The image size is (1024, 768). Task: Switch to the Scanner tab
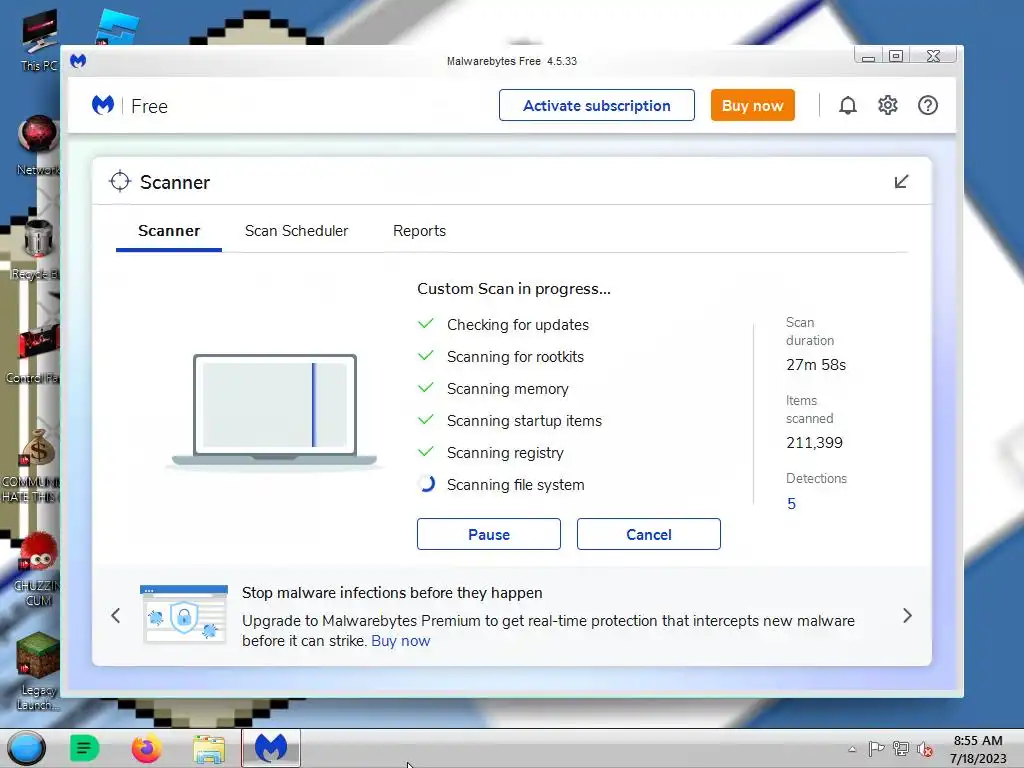tap(169, 231)
